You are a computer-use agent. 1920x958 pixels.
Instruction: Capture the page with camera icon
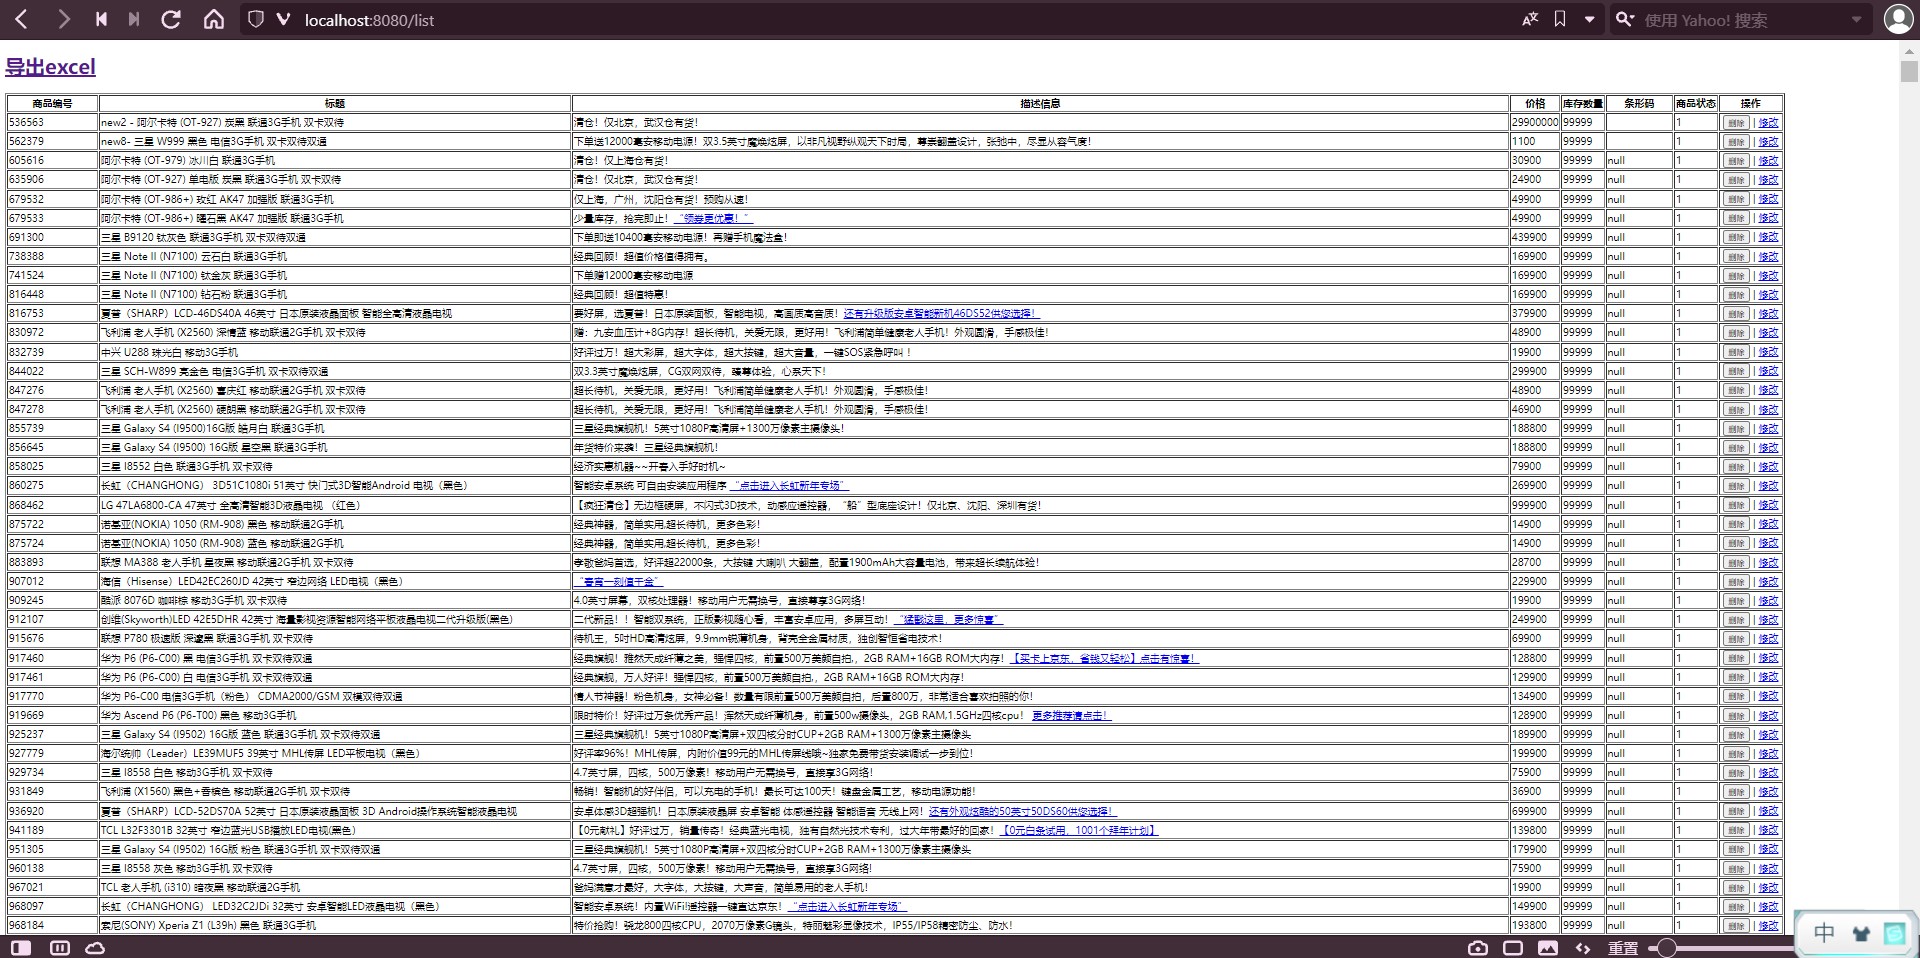tap(1478, 947)
